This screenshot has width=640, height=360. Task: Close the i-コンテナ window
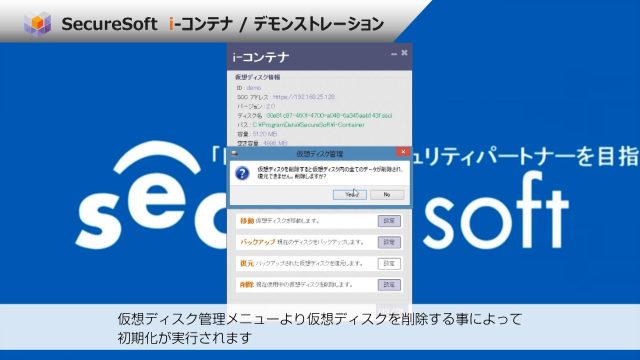(404, 53)
